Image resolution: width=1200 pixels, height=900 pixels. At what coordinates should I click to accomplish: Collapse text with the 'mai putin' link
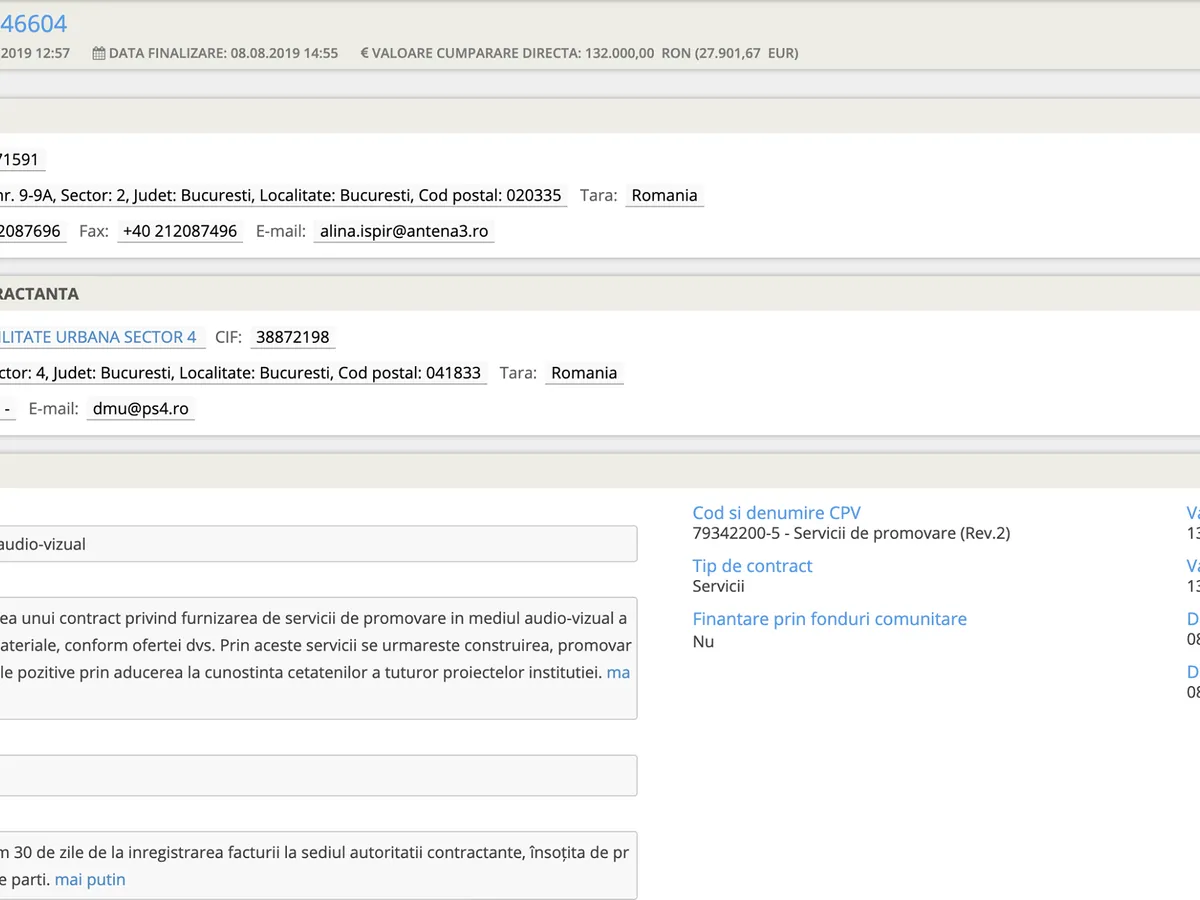click(x=90, y=880)
